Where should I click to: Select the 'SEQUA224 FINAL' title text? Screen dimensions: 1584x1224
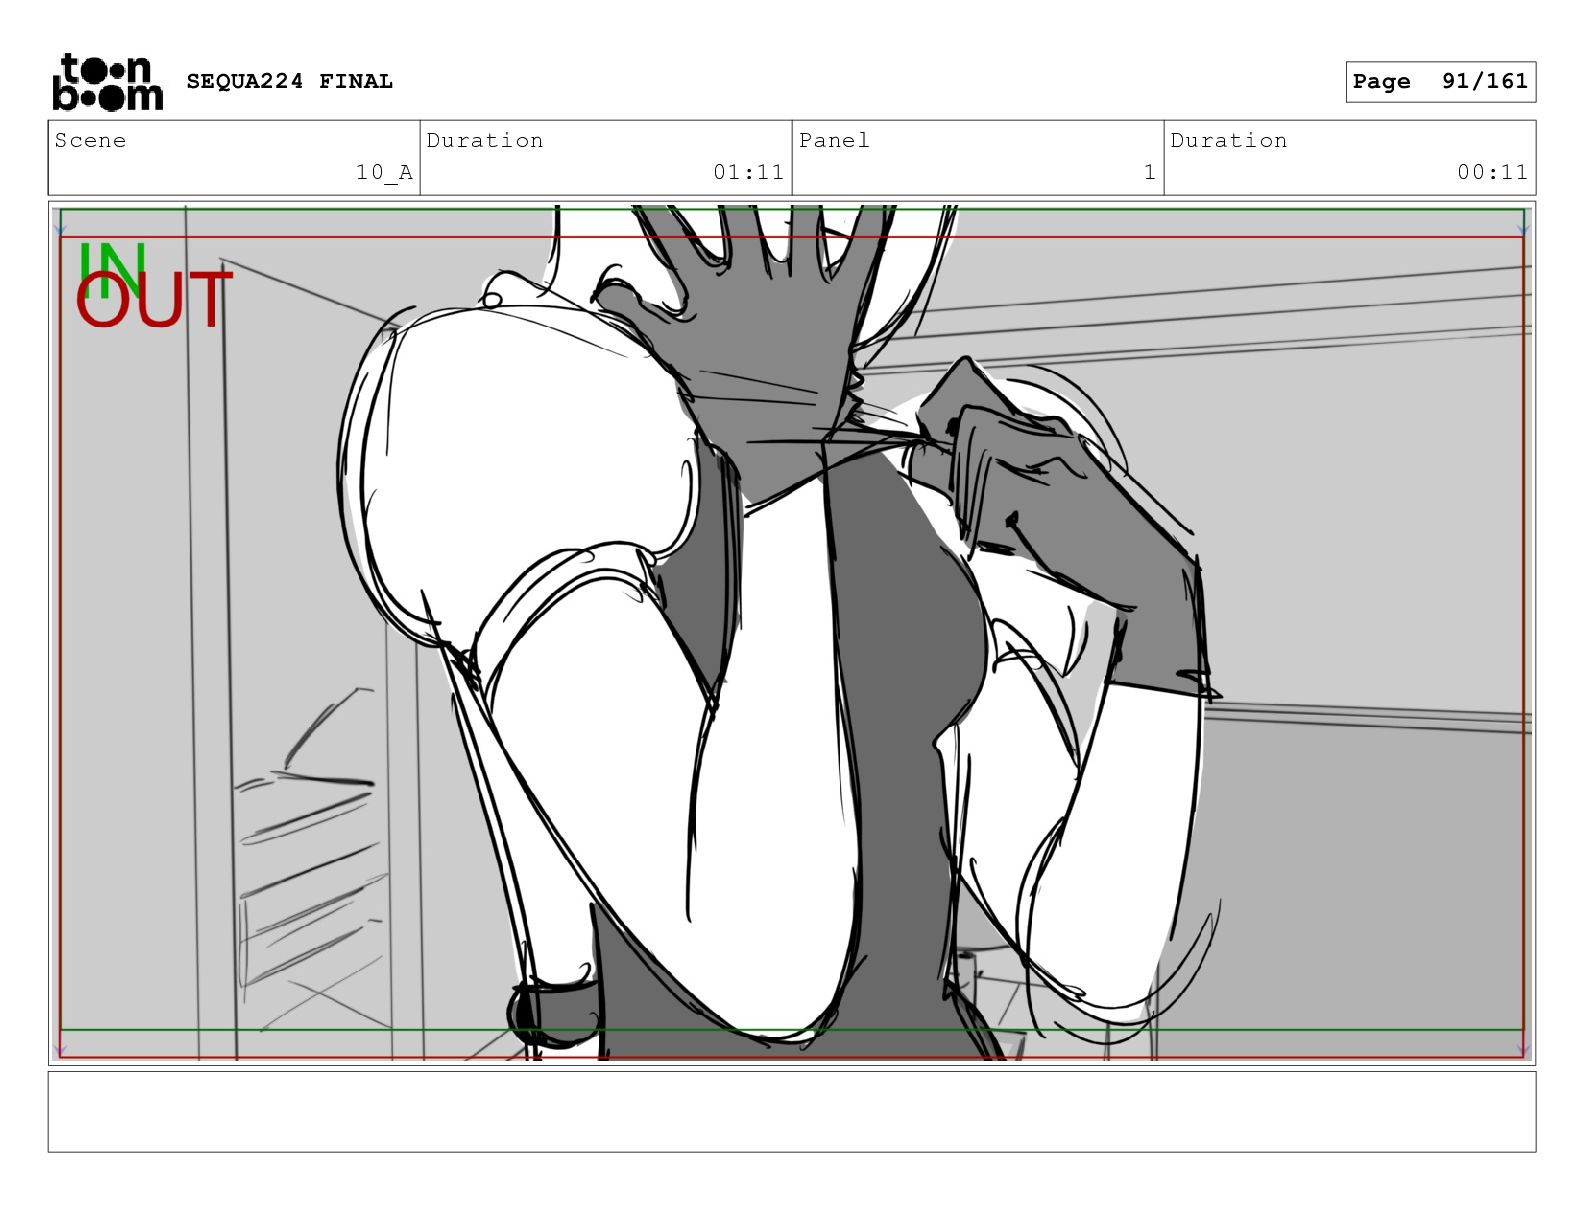(x=289, y=82)
